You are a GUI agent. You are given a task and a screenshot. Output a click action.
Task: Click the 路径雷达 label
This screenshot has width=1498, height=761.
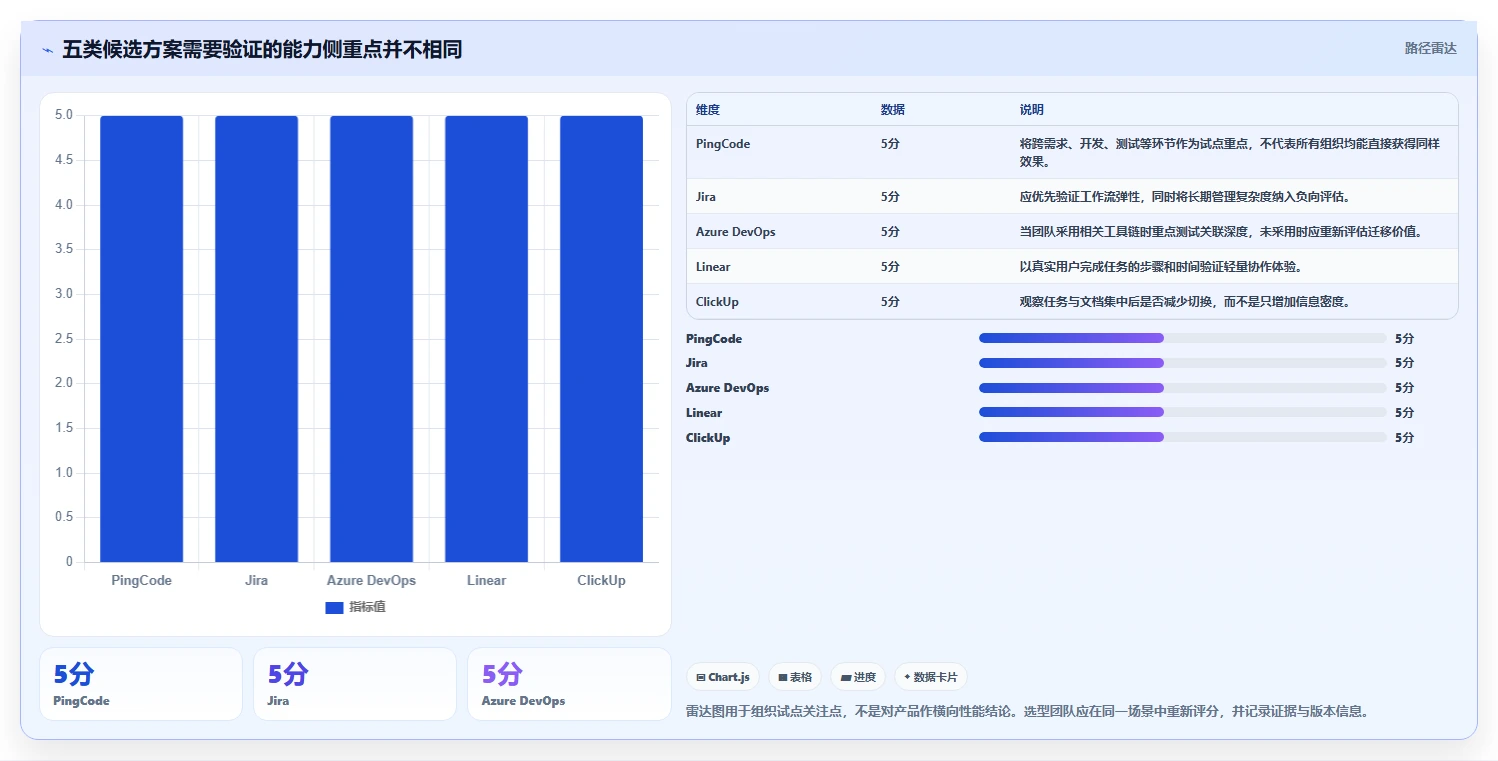pyautogui.click(x=1430, y=48)
